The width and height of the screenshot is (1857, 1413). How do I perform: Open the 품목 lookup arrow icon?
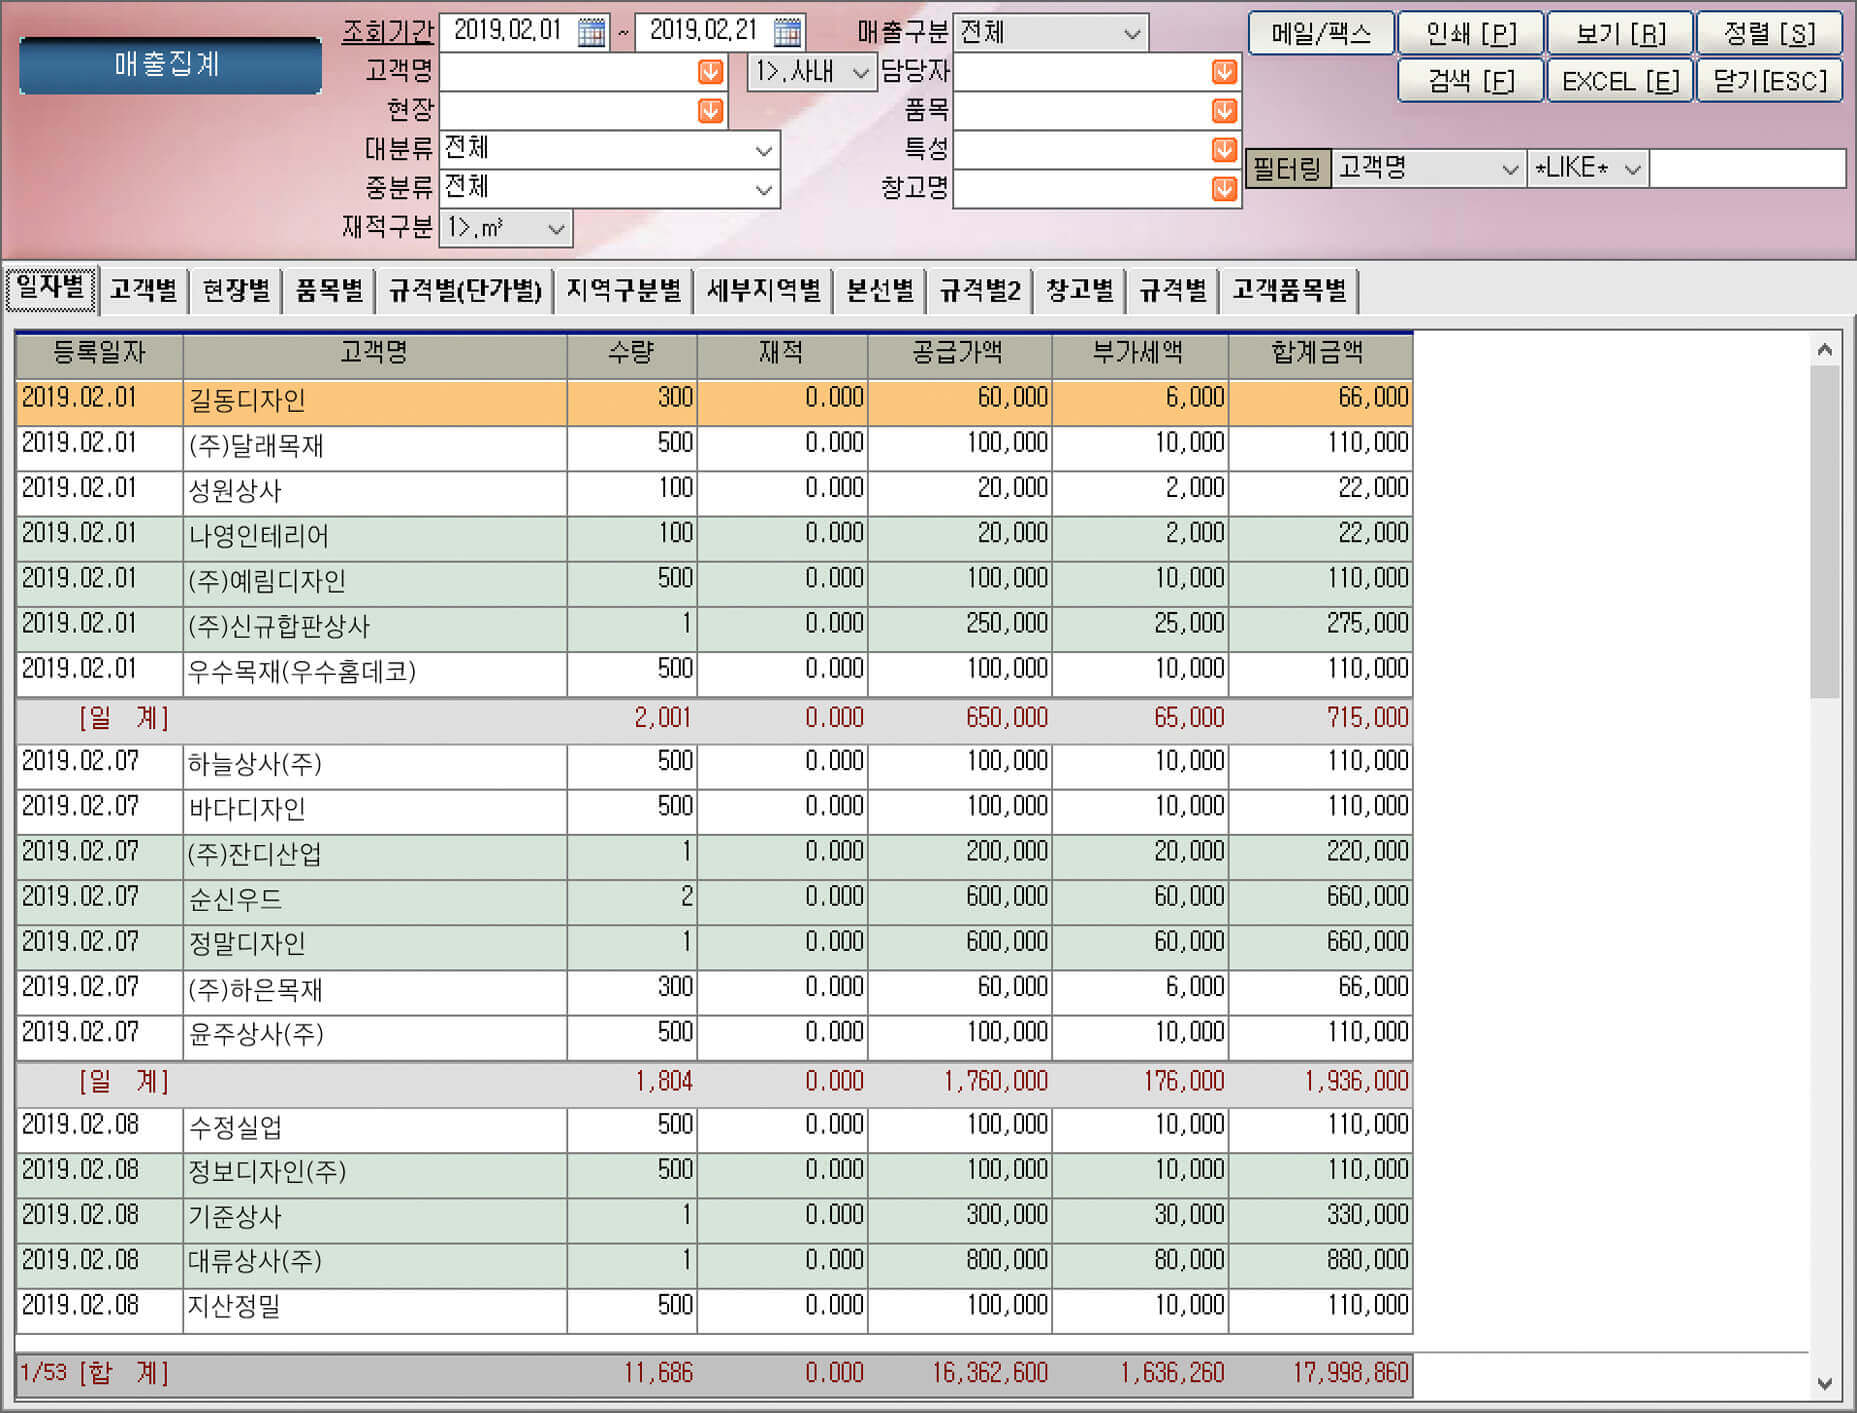1224,111
